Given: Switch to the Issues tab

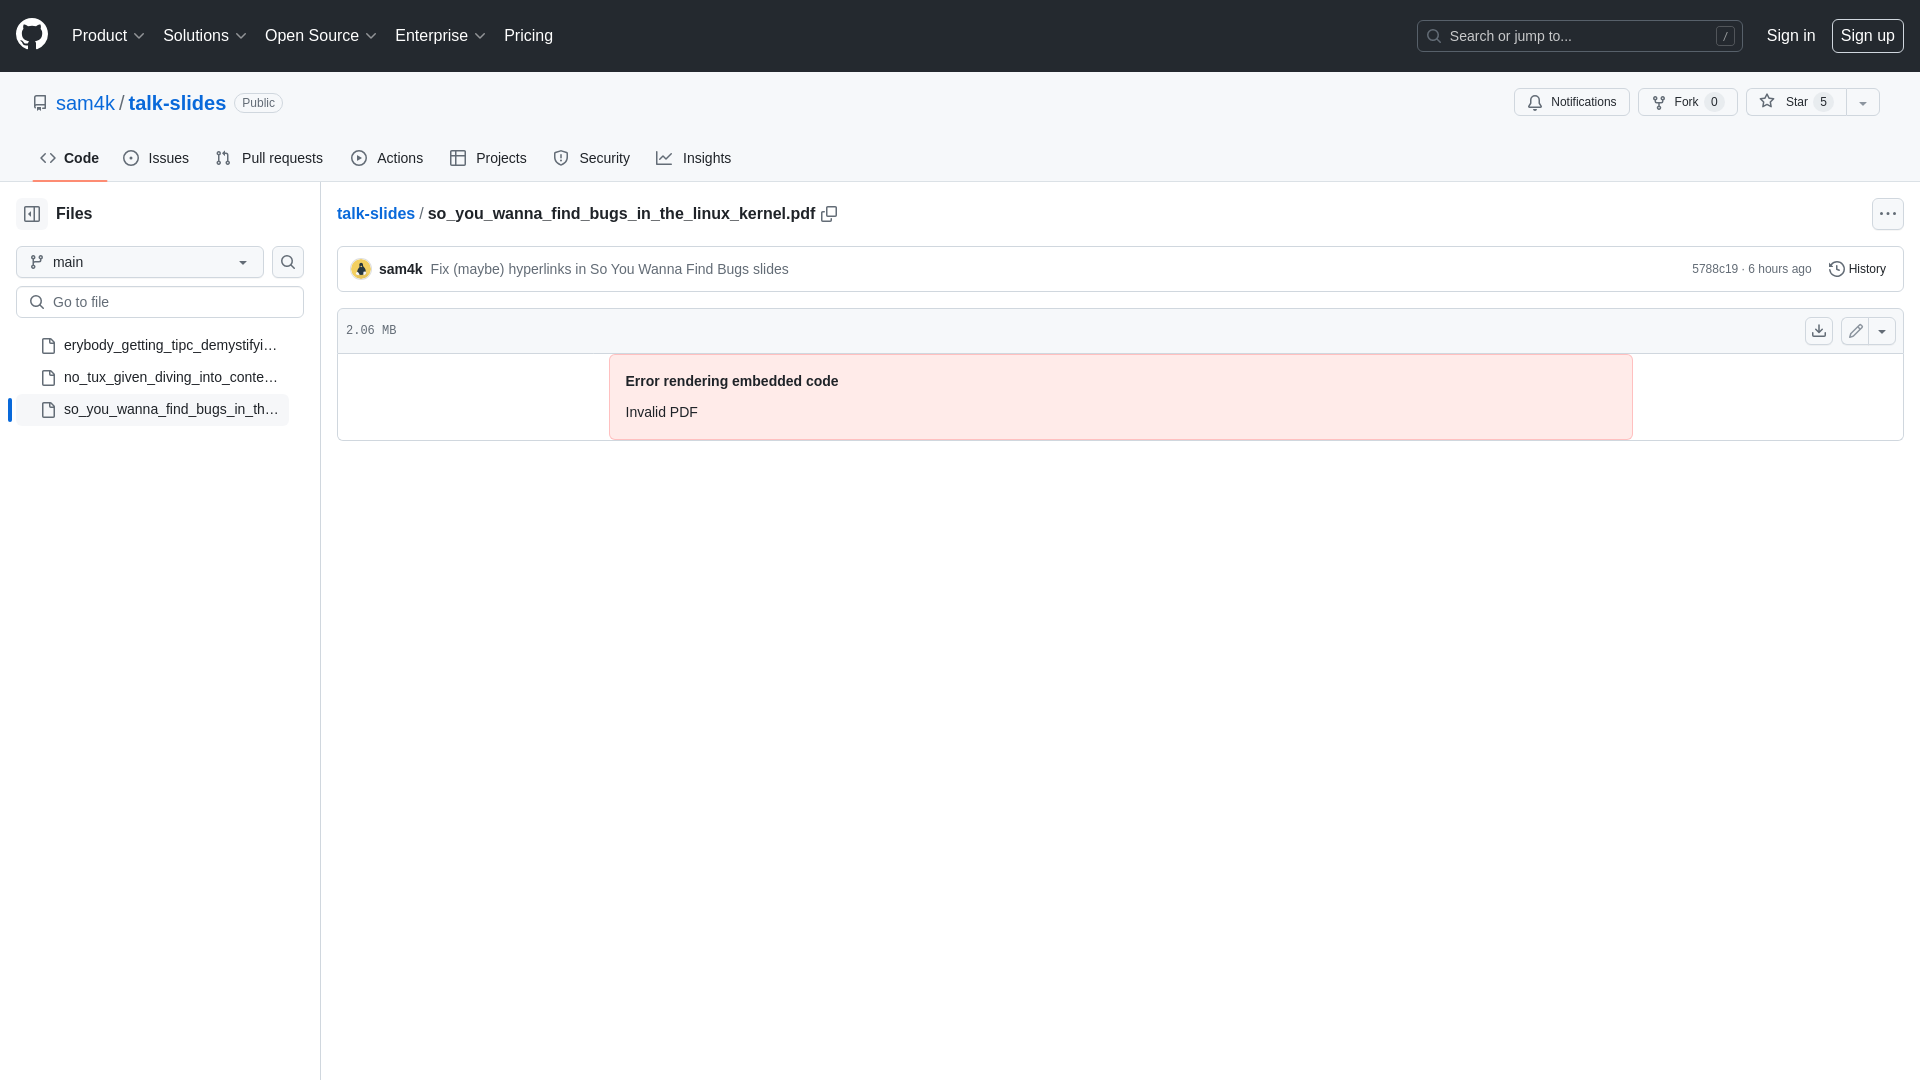Looking at the screenshot, I should pos(156,158).
